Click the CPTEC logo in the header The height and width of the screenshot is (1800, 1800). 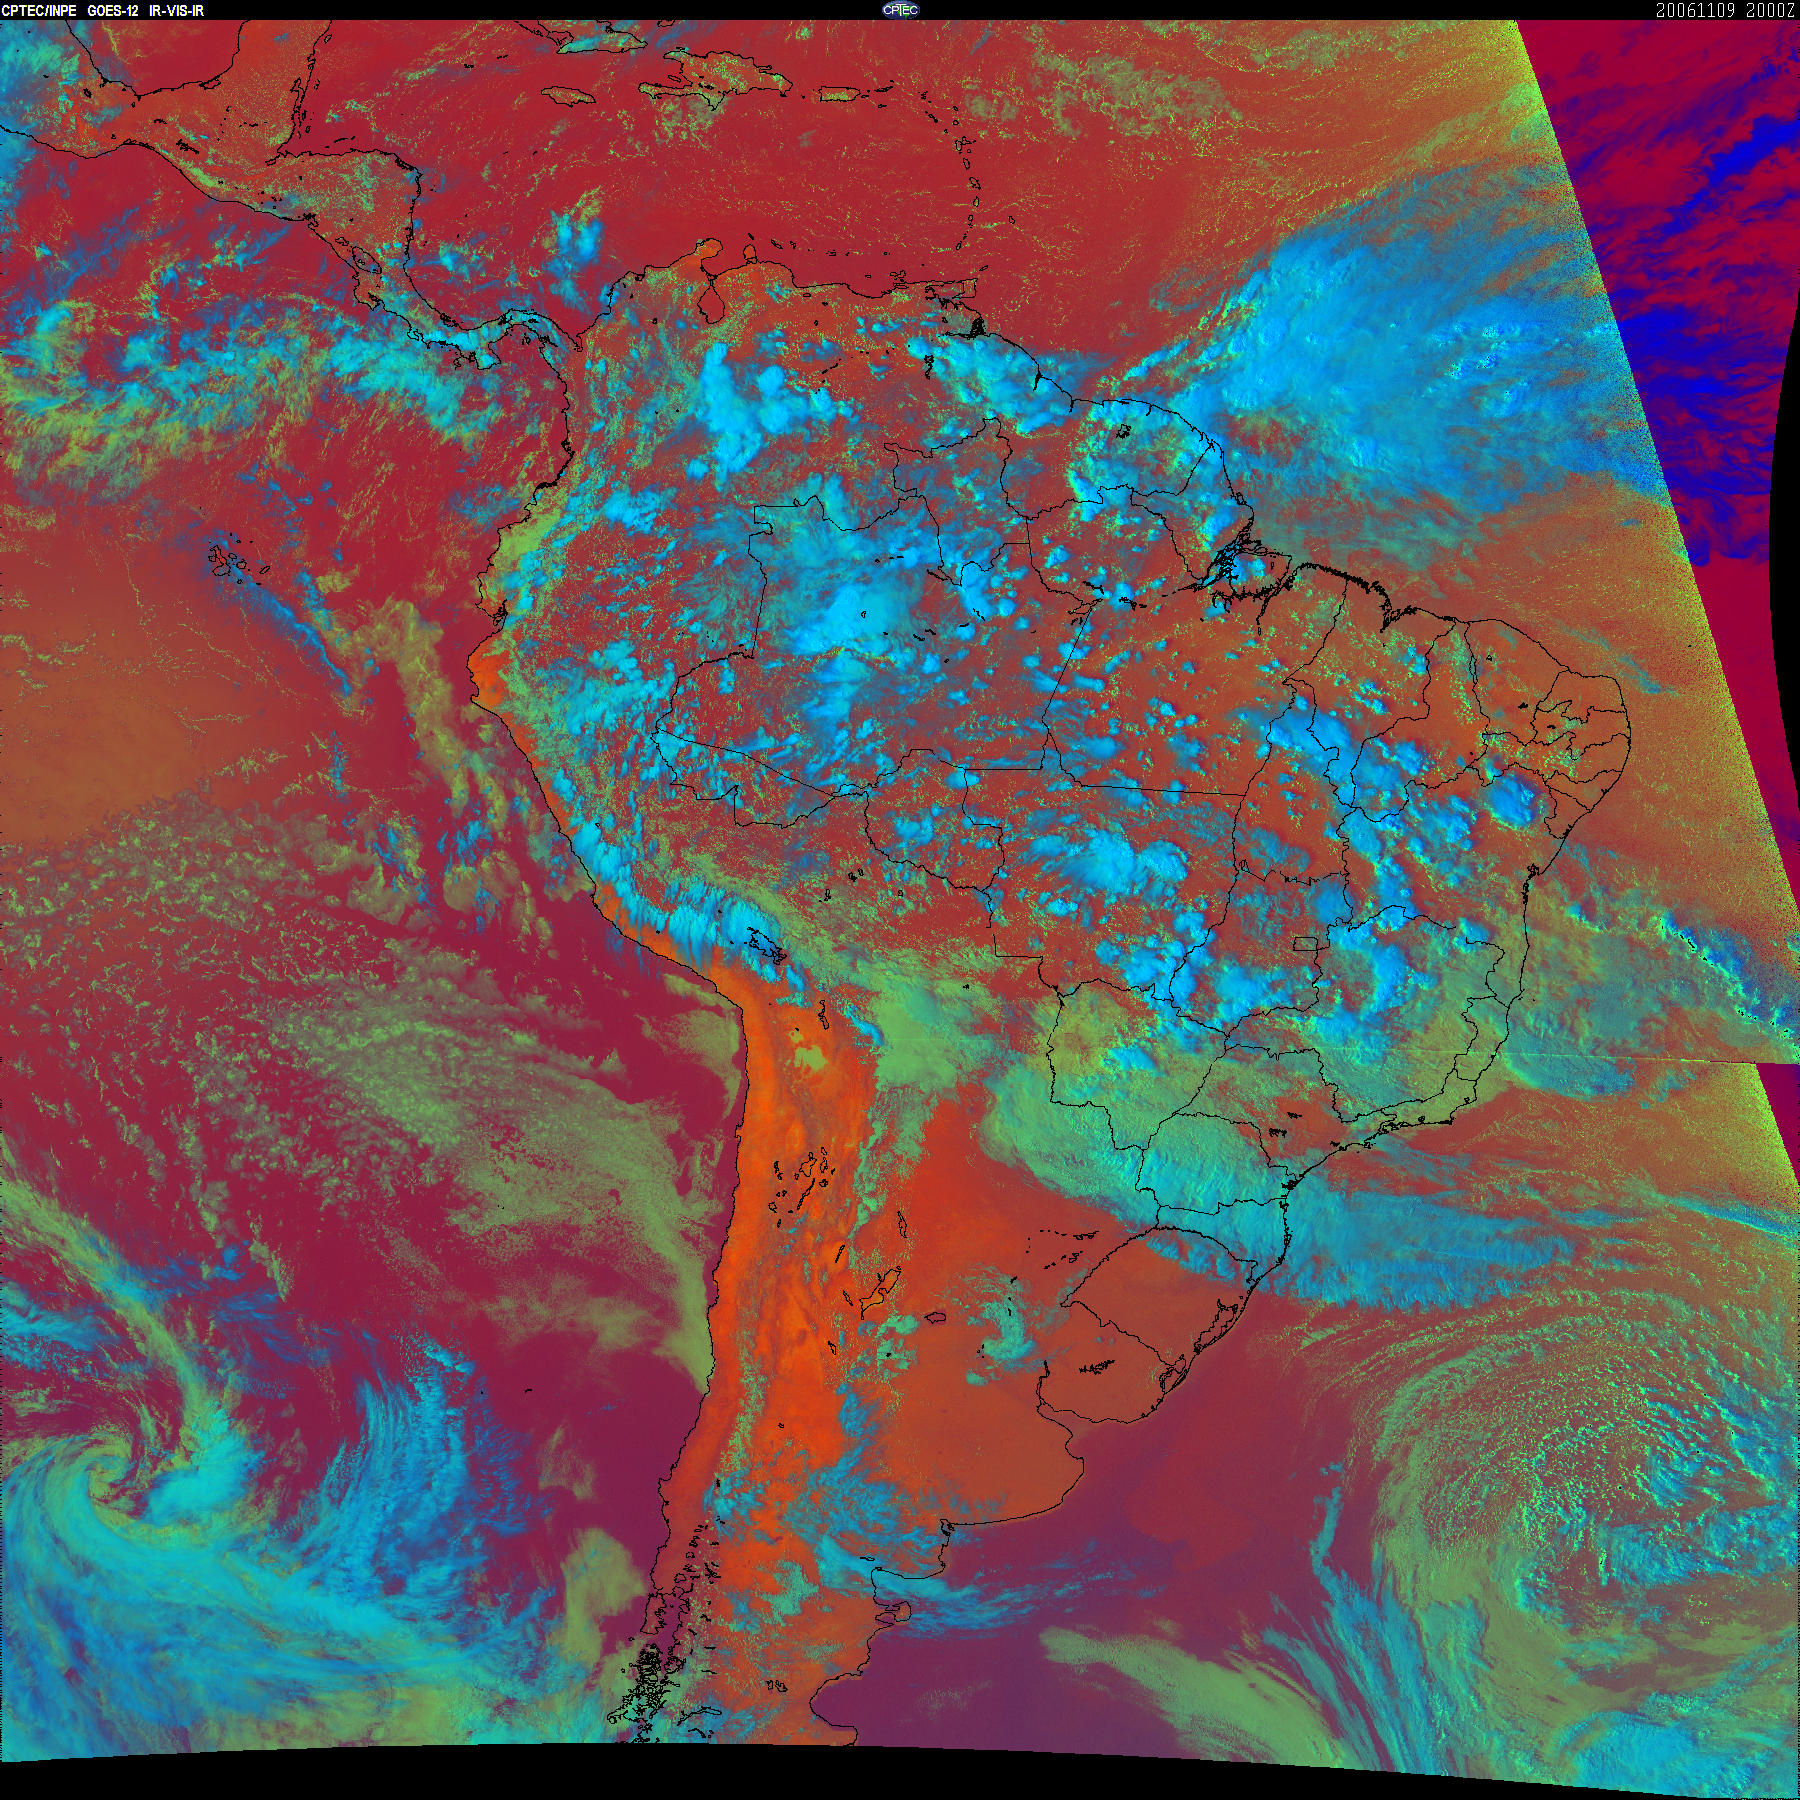tap(900, 10)
